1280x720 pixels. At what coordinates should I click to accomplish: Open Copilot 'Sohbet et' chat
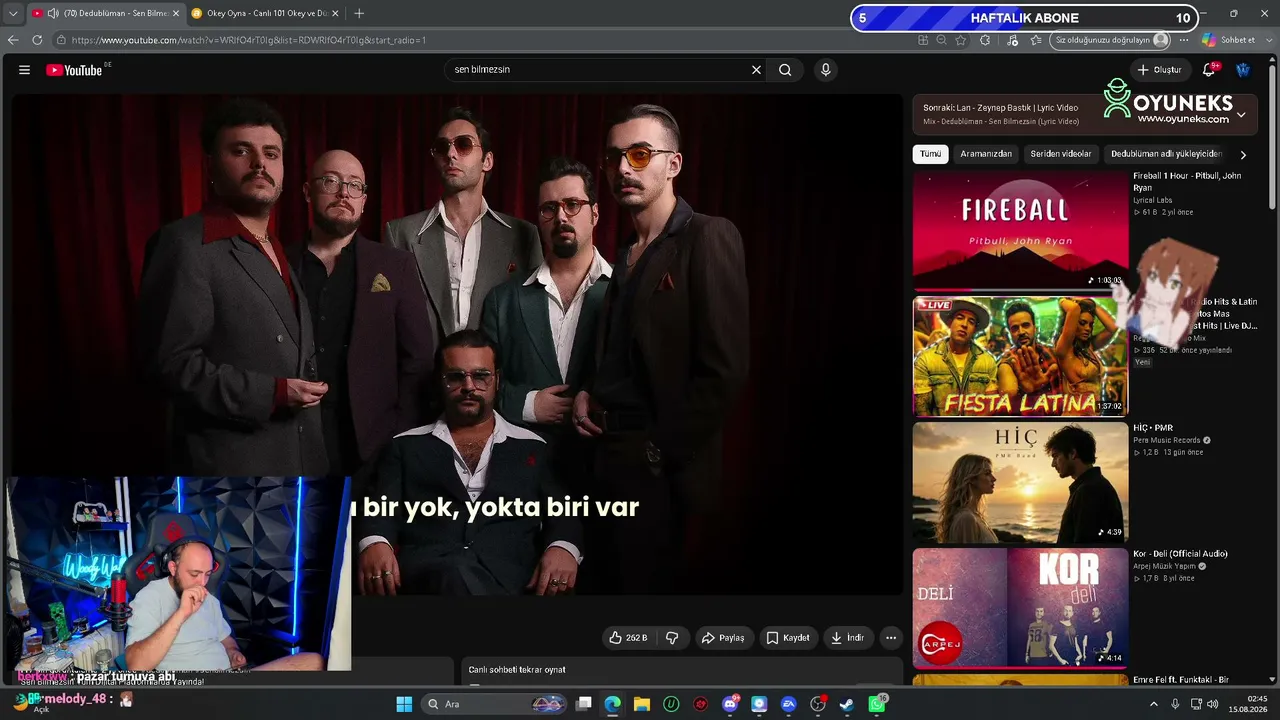coord(1229,40)
